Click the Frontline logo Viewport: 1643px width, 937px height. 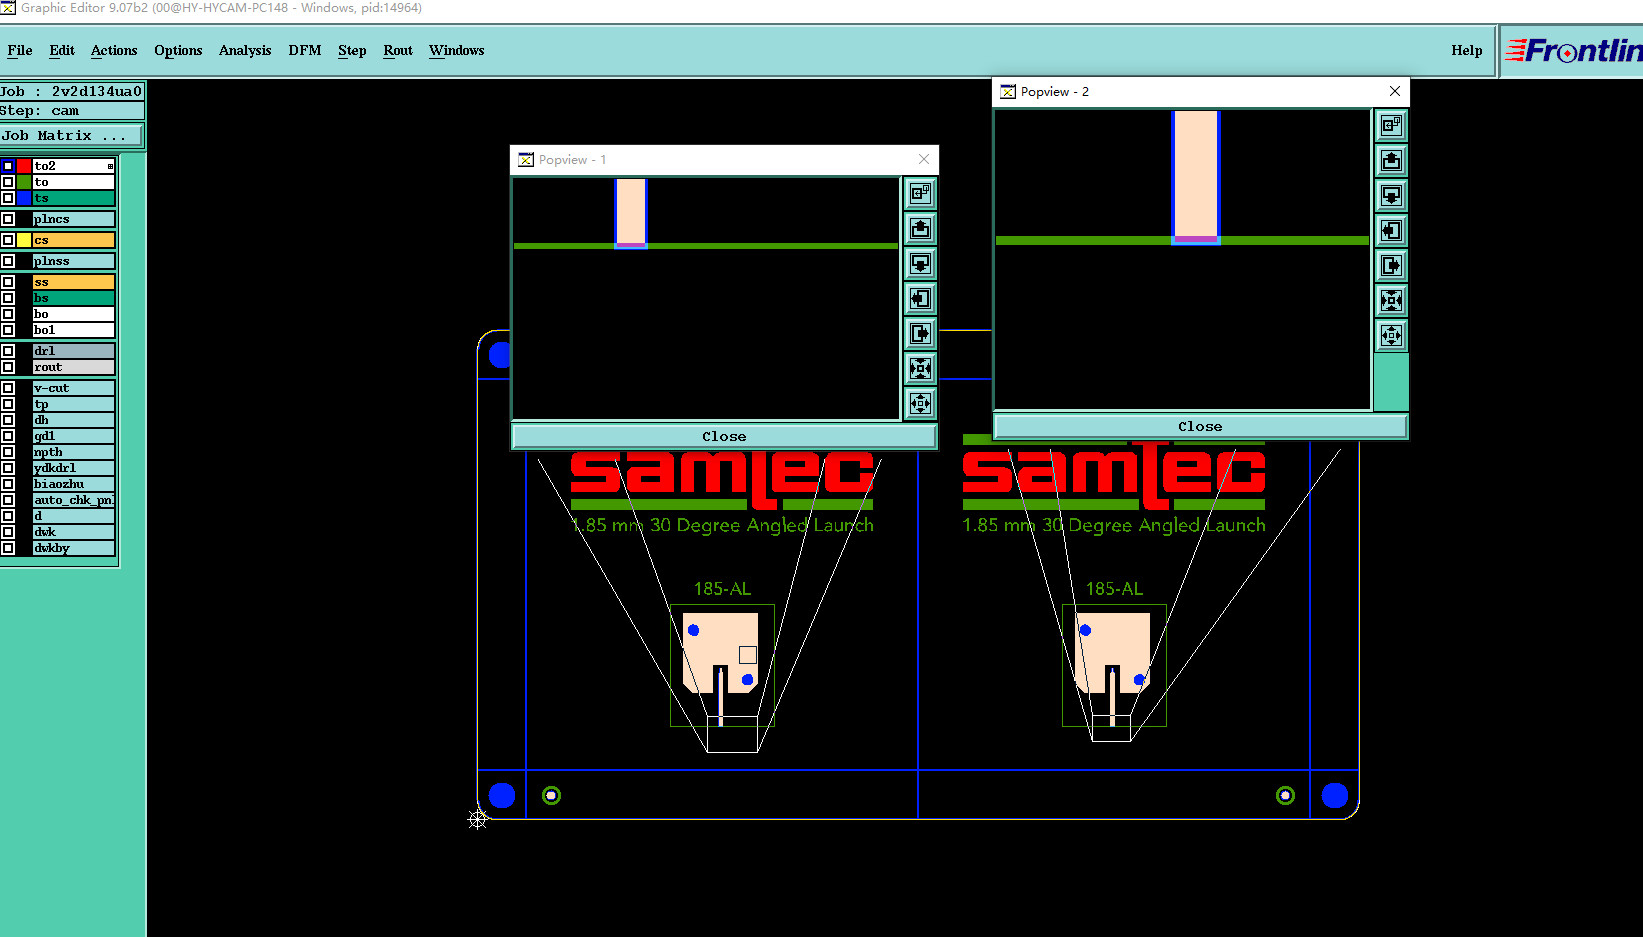pos(1573,50)
